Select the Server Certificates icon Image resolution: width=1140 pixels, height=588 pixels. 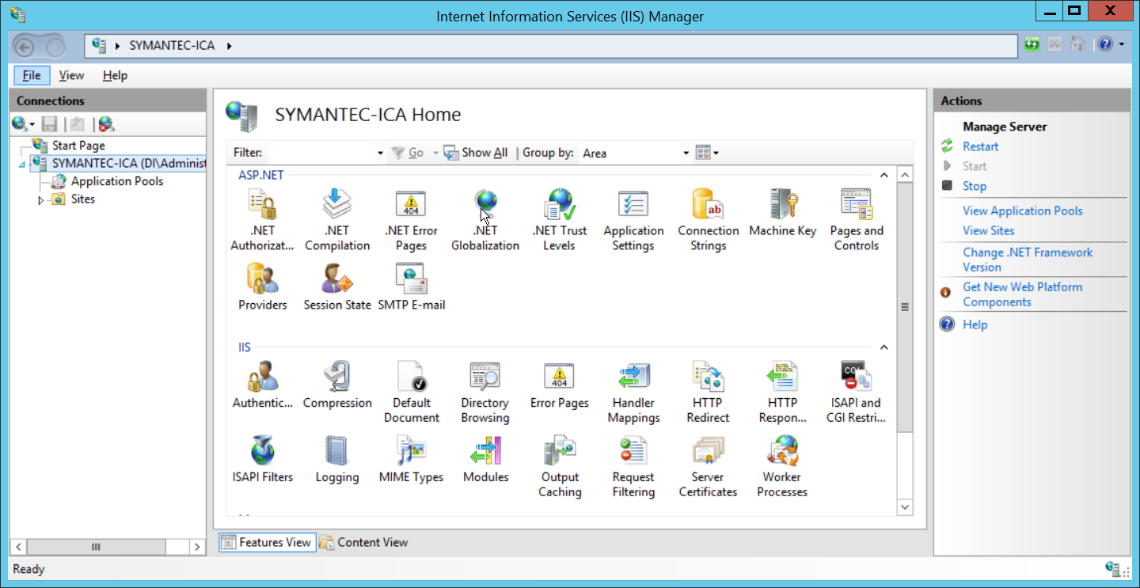(x=708, y=453)
